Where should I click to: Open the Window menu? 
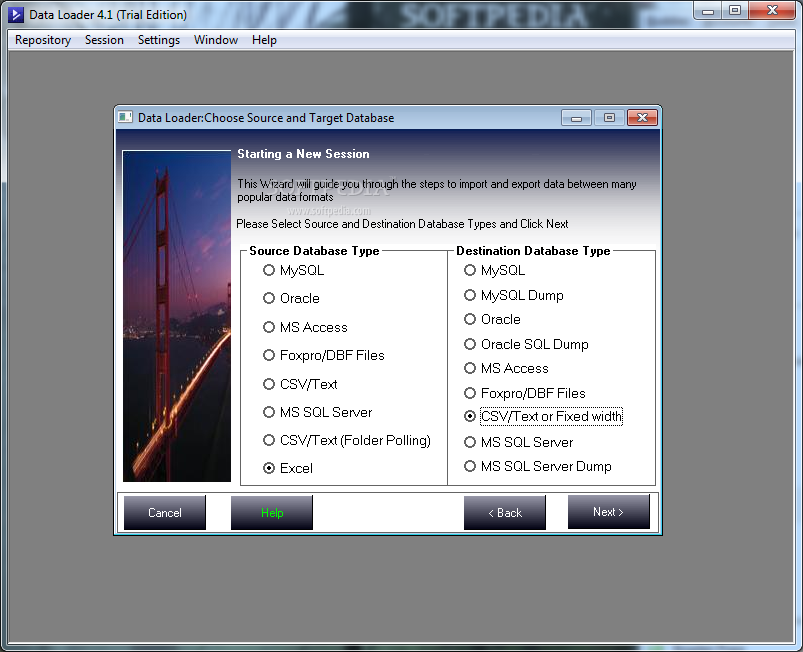[x=216, y=40]
